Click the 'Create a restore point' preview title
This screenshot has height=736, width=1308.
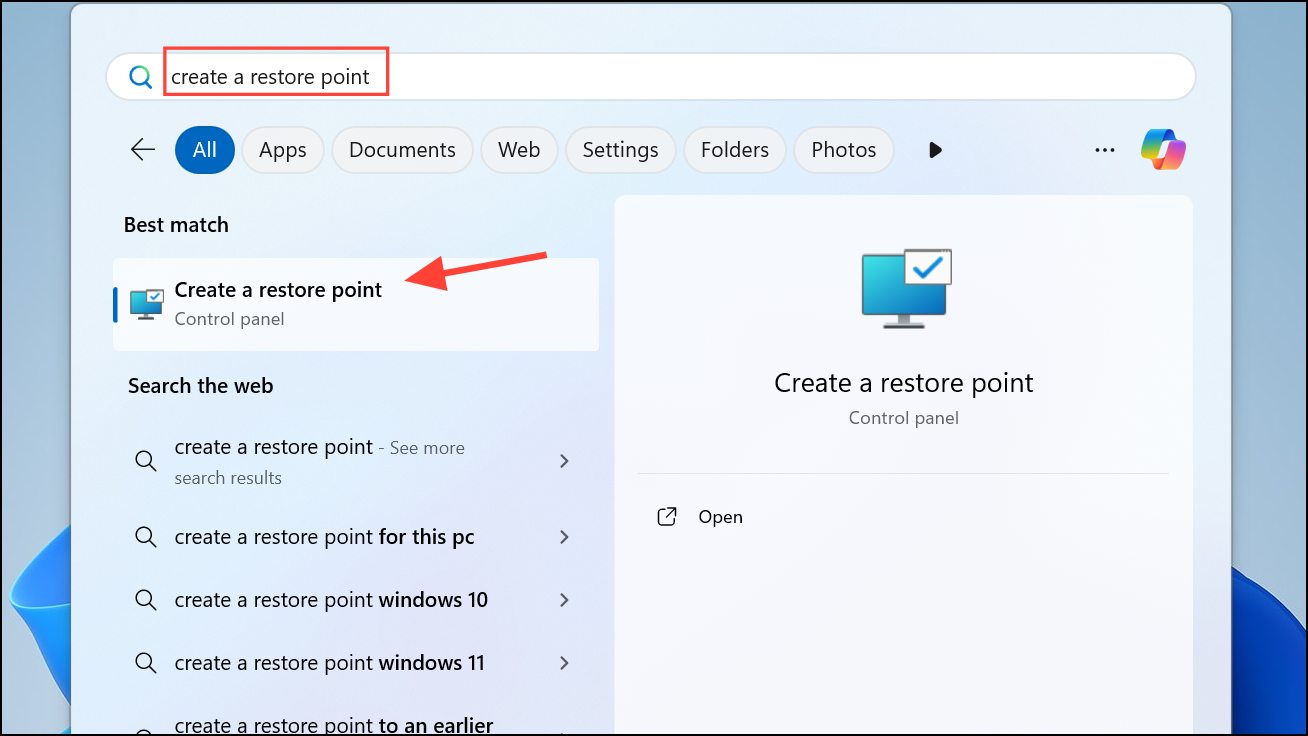pyautogui.click(x=904, y=383)
